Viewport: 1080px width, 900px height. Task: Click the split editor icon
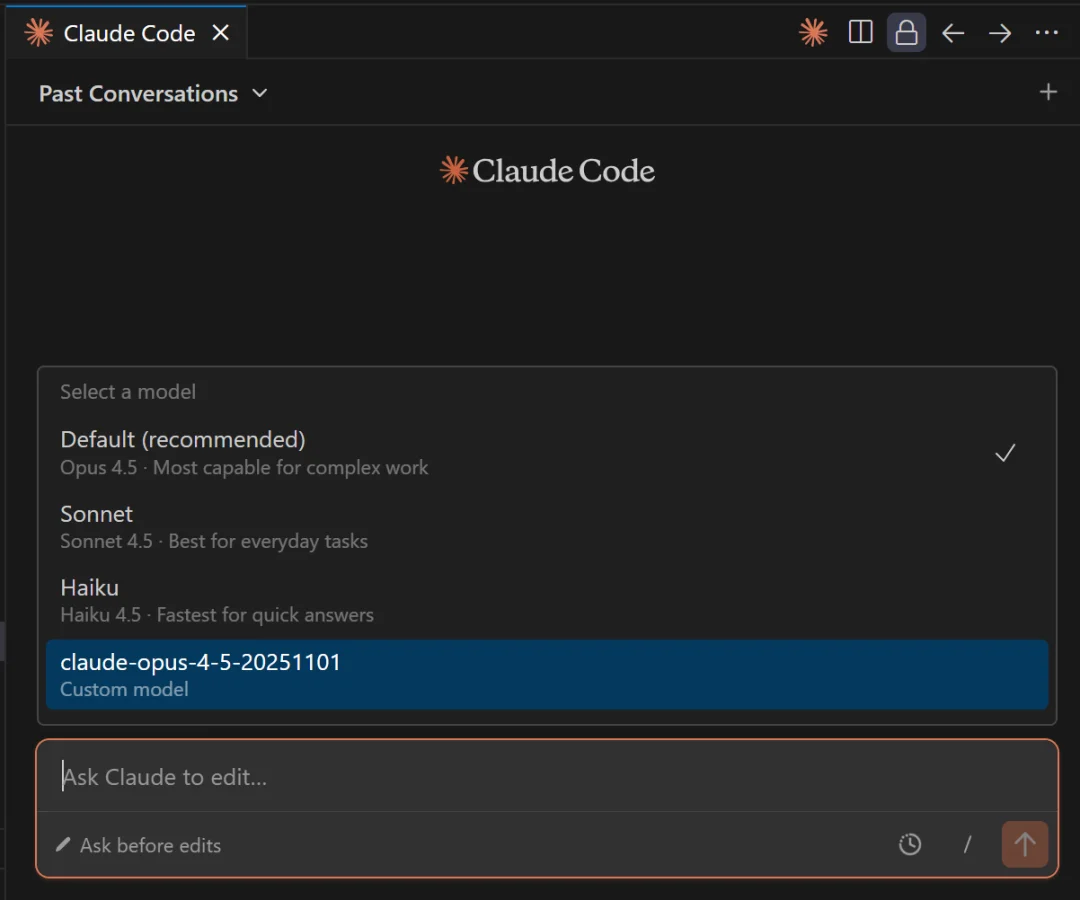pyautogui.click(x=860, y=33)
